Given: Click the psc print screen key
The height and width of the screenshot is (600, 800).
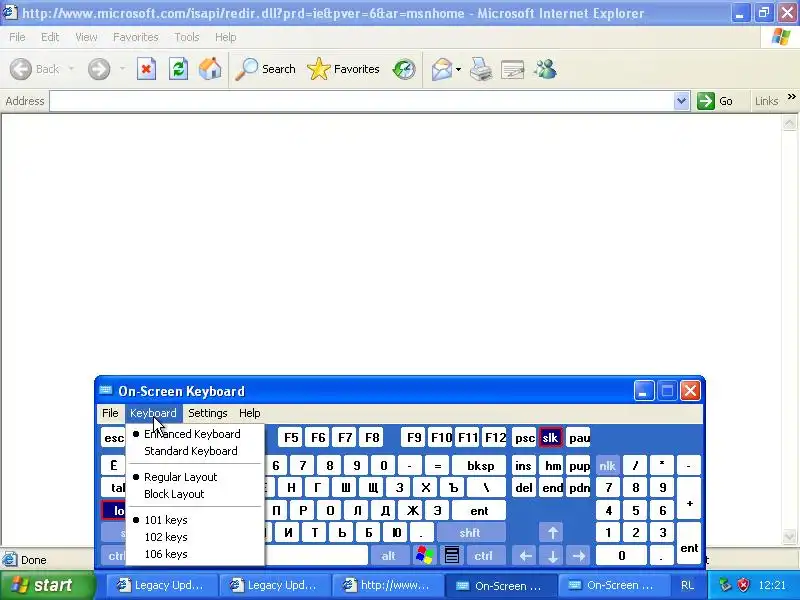Looking at the screenshot, I should (x=524, y=438).
